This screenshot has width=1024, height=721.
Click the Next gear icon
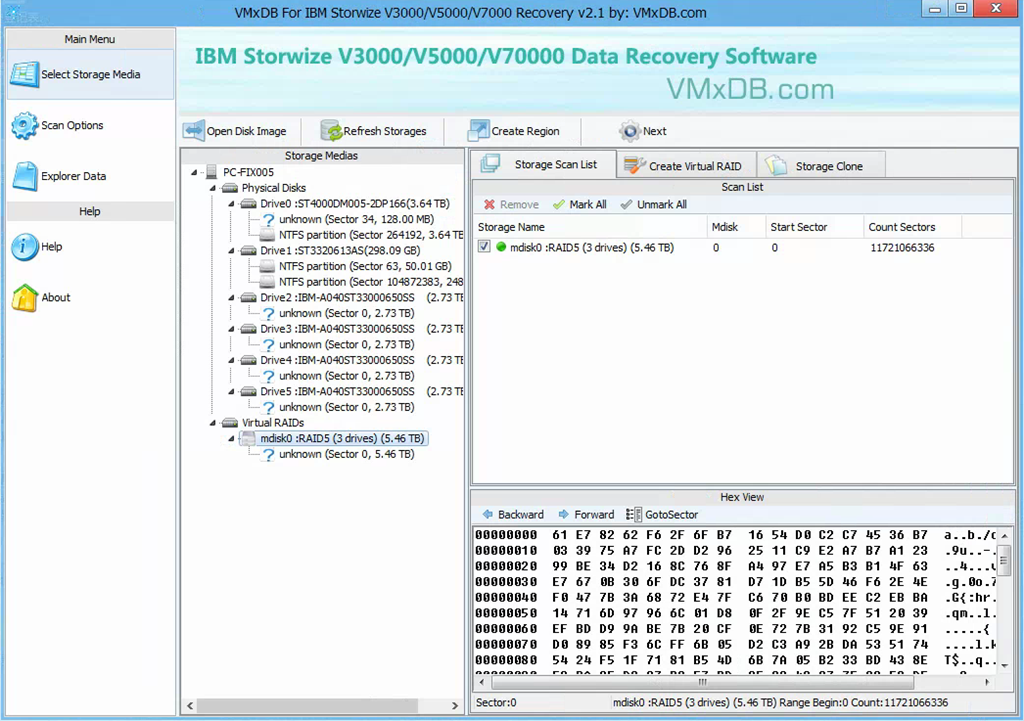630,131
